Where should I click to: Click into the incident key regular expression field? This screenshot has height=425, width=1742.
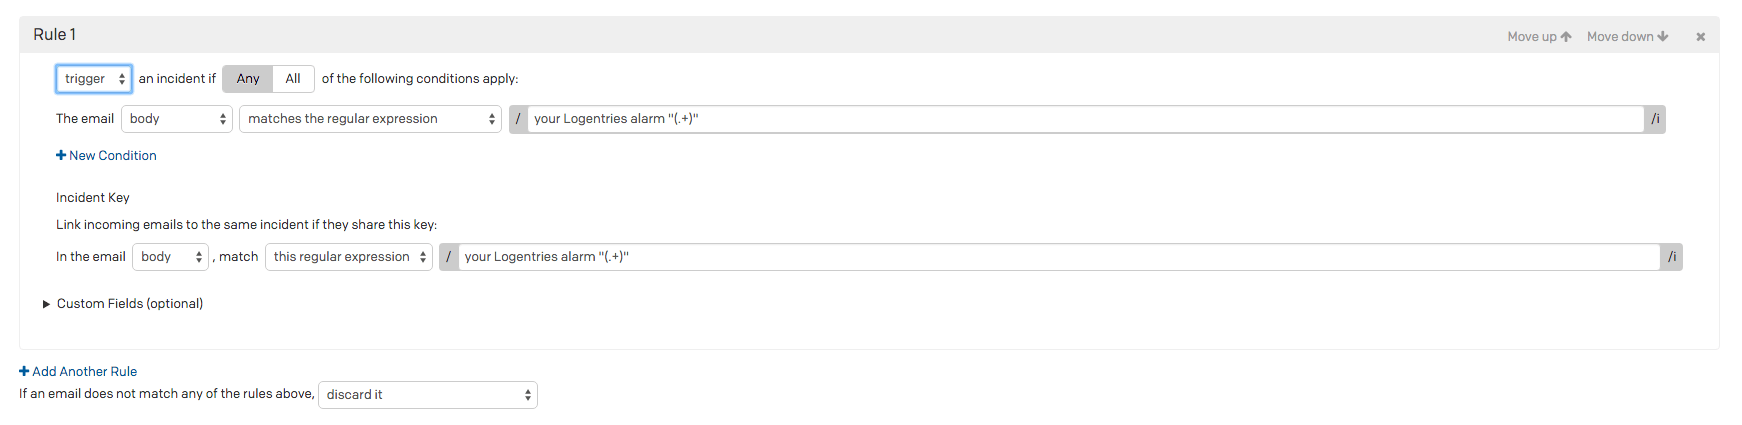coord(1058,257)
